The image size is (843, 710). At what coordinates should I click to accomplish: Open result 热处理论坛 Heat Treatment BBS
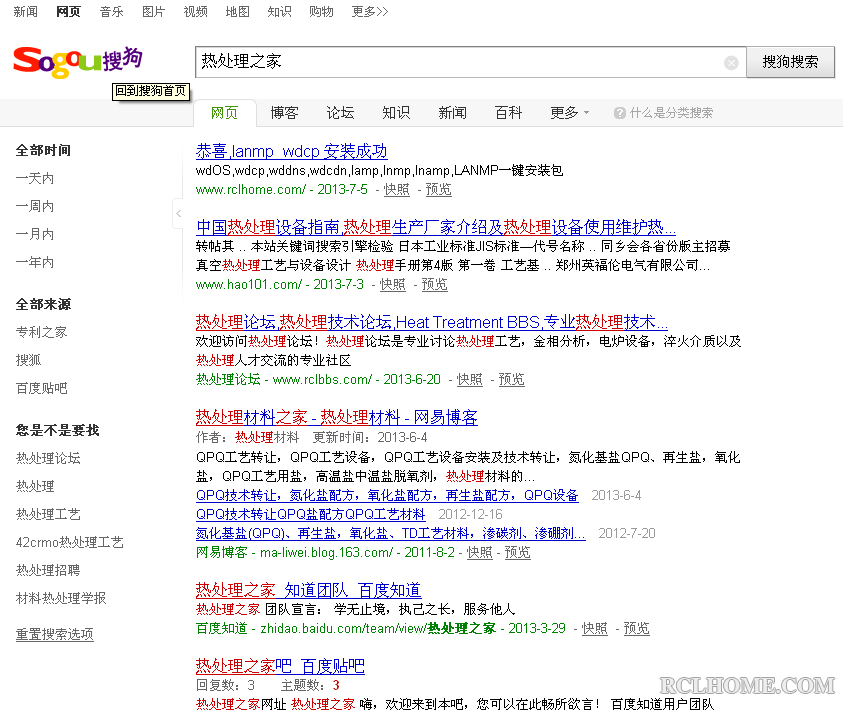432,322
